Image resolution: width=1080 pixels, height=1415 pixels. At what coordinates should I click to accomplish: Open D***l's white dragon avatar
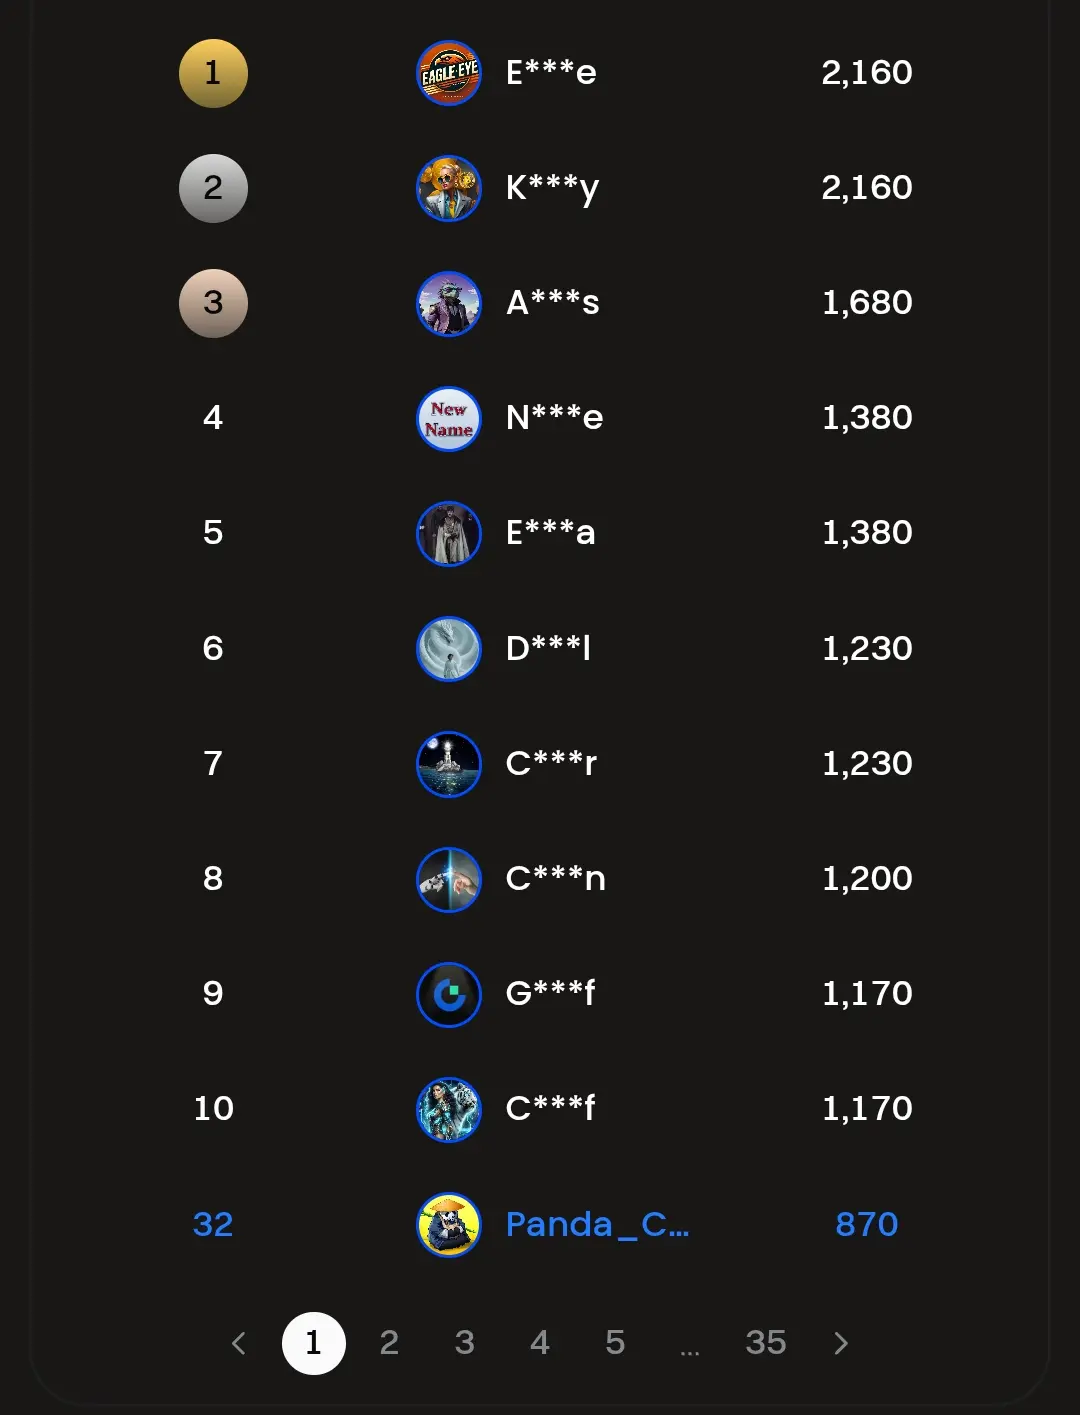[449, 649]
